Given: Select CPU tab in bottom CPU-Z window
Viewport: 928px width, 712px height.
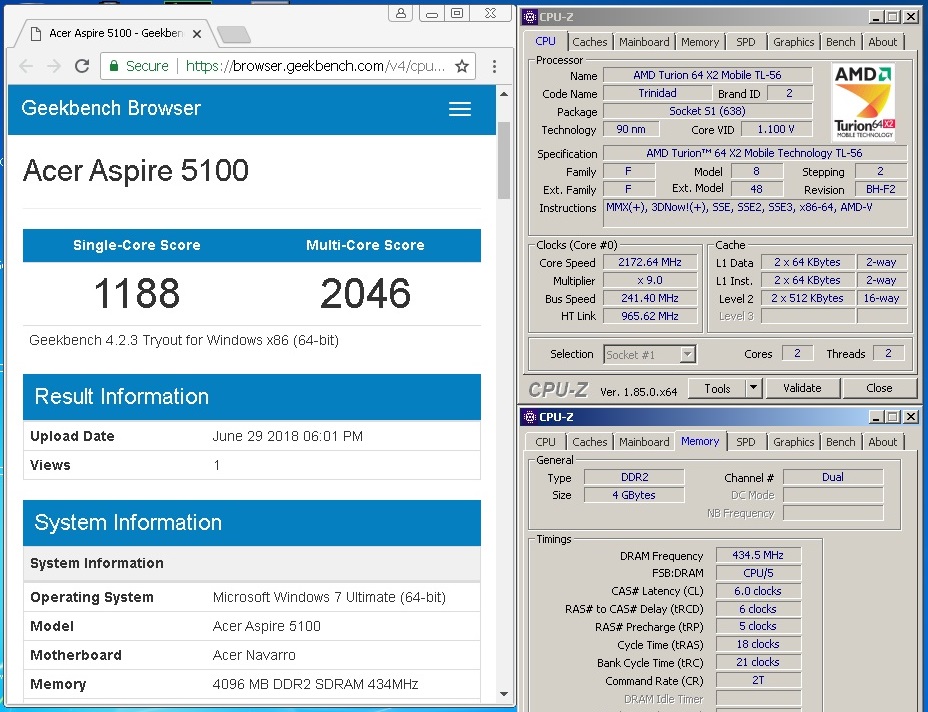Looking at the screenshot, I should click(545, 442).
